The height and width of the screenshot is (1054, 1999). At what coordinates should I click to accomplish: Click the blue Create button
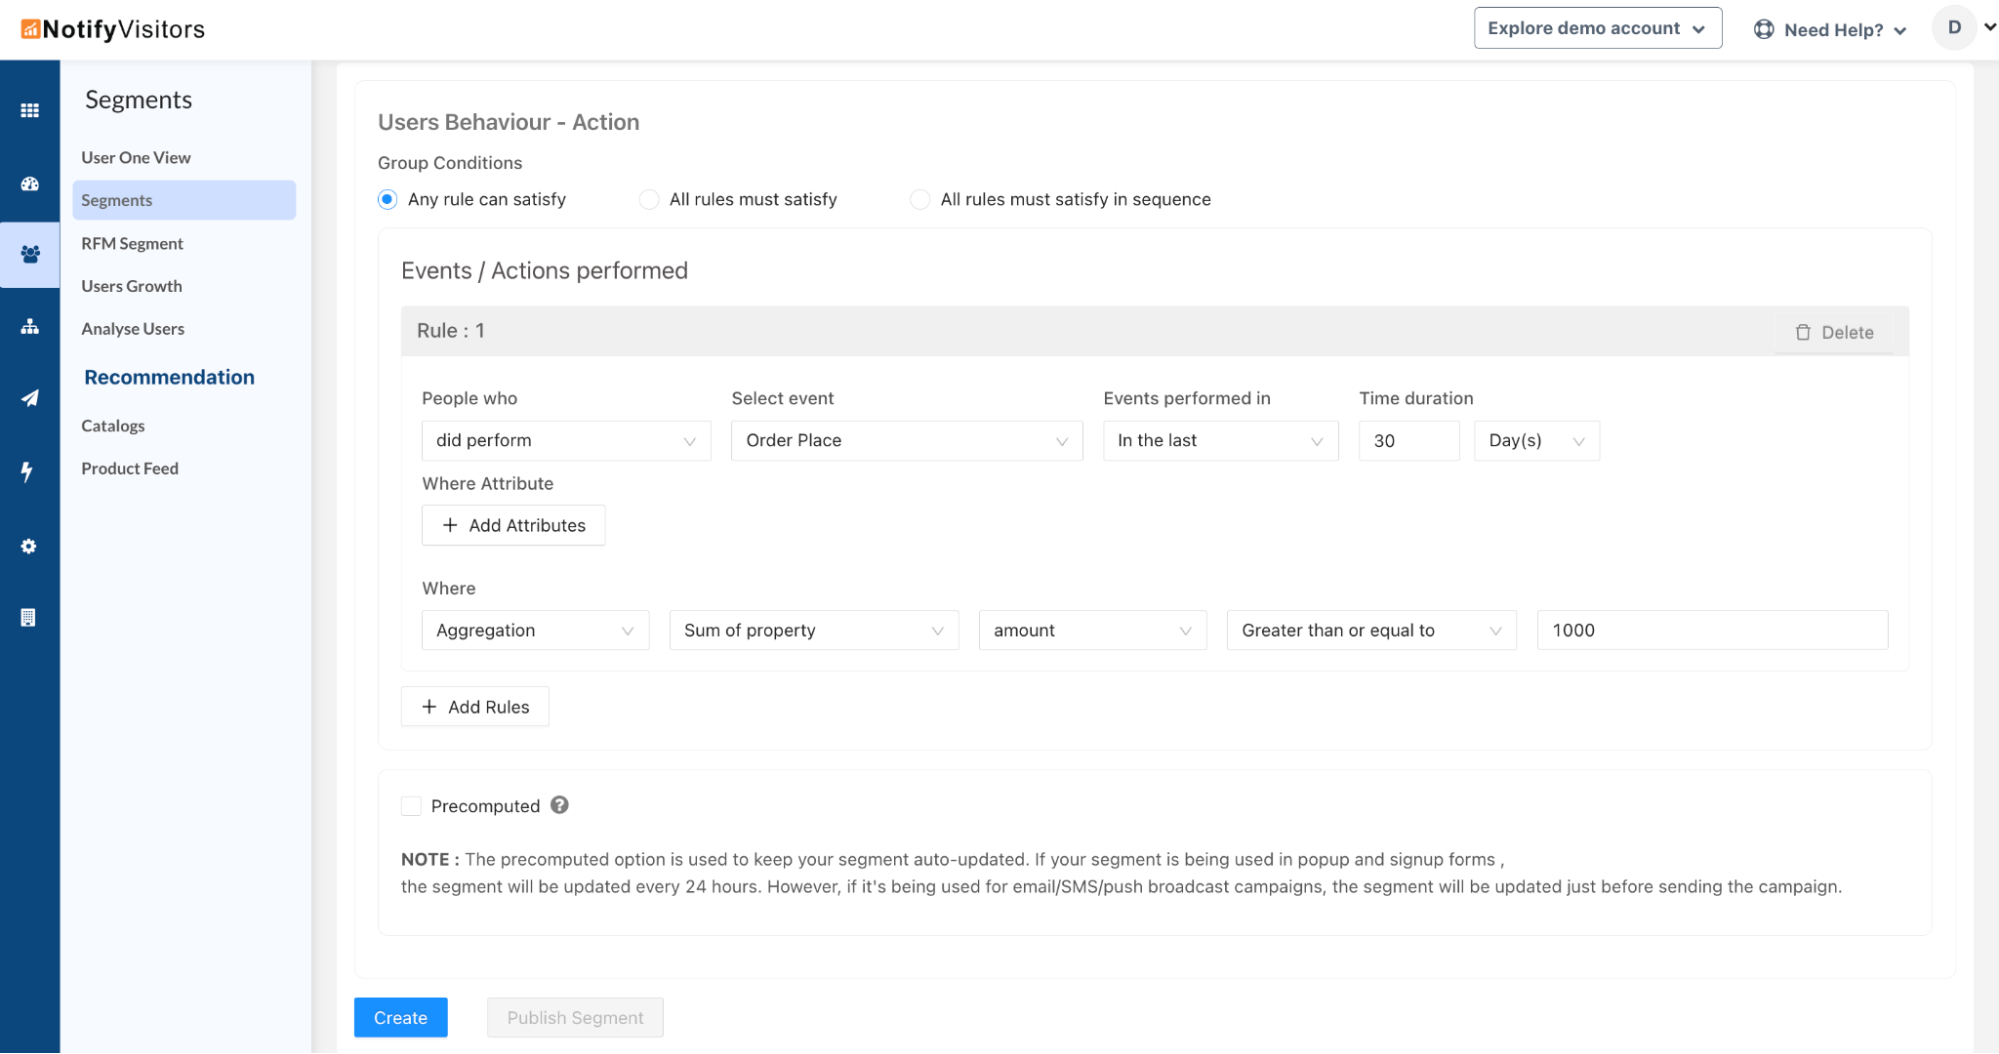coord(400,1017)
